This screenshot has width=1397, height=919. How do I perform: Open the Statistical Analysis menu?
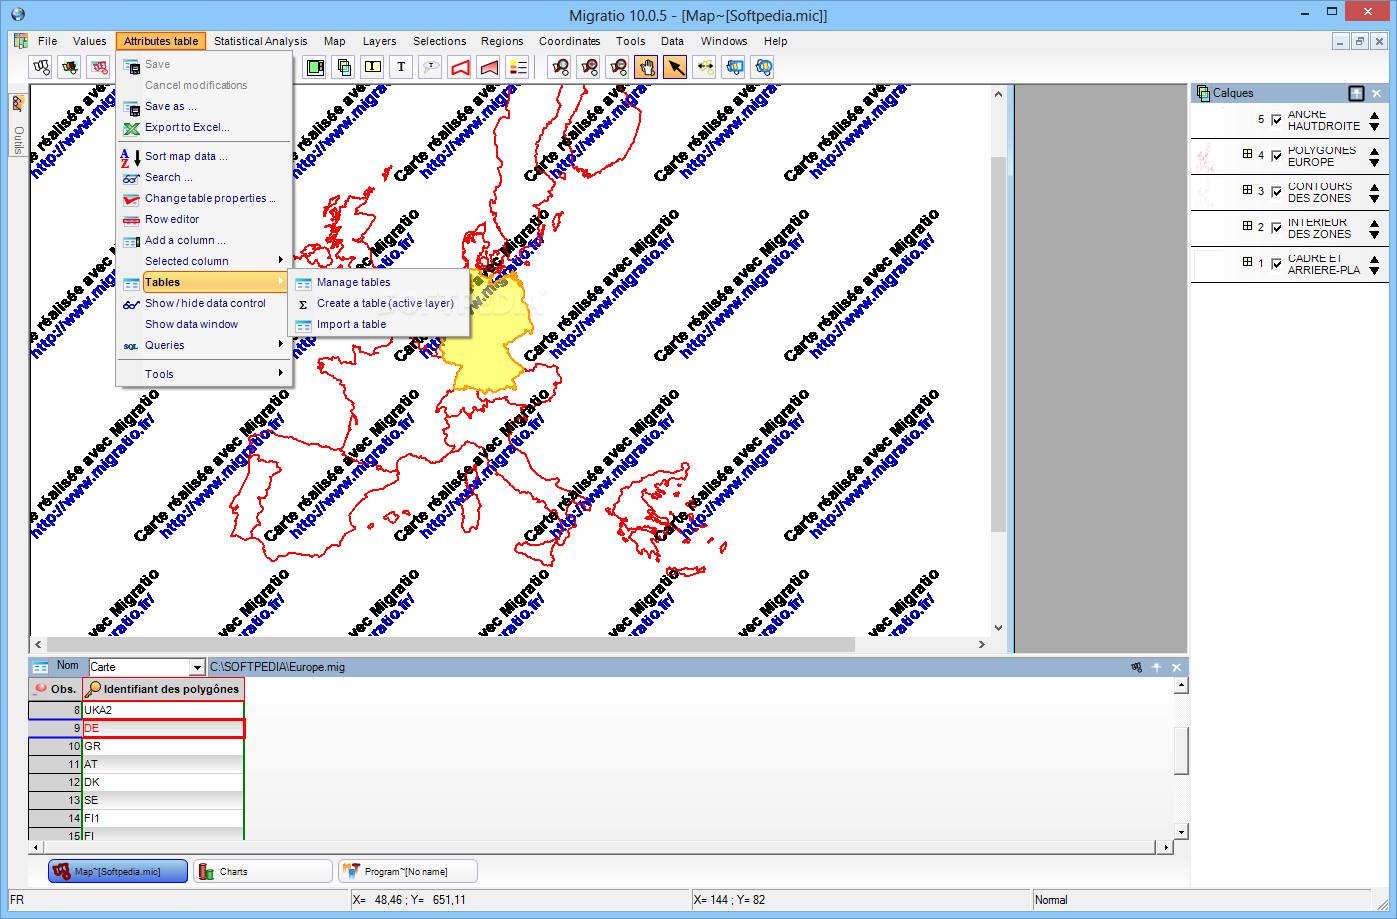click(x=260, y=41)
